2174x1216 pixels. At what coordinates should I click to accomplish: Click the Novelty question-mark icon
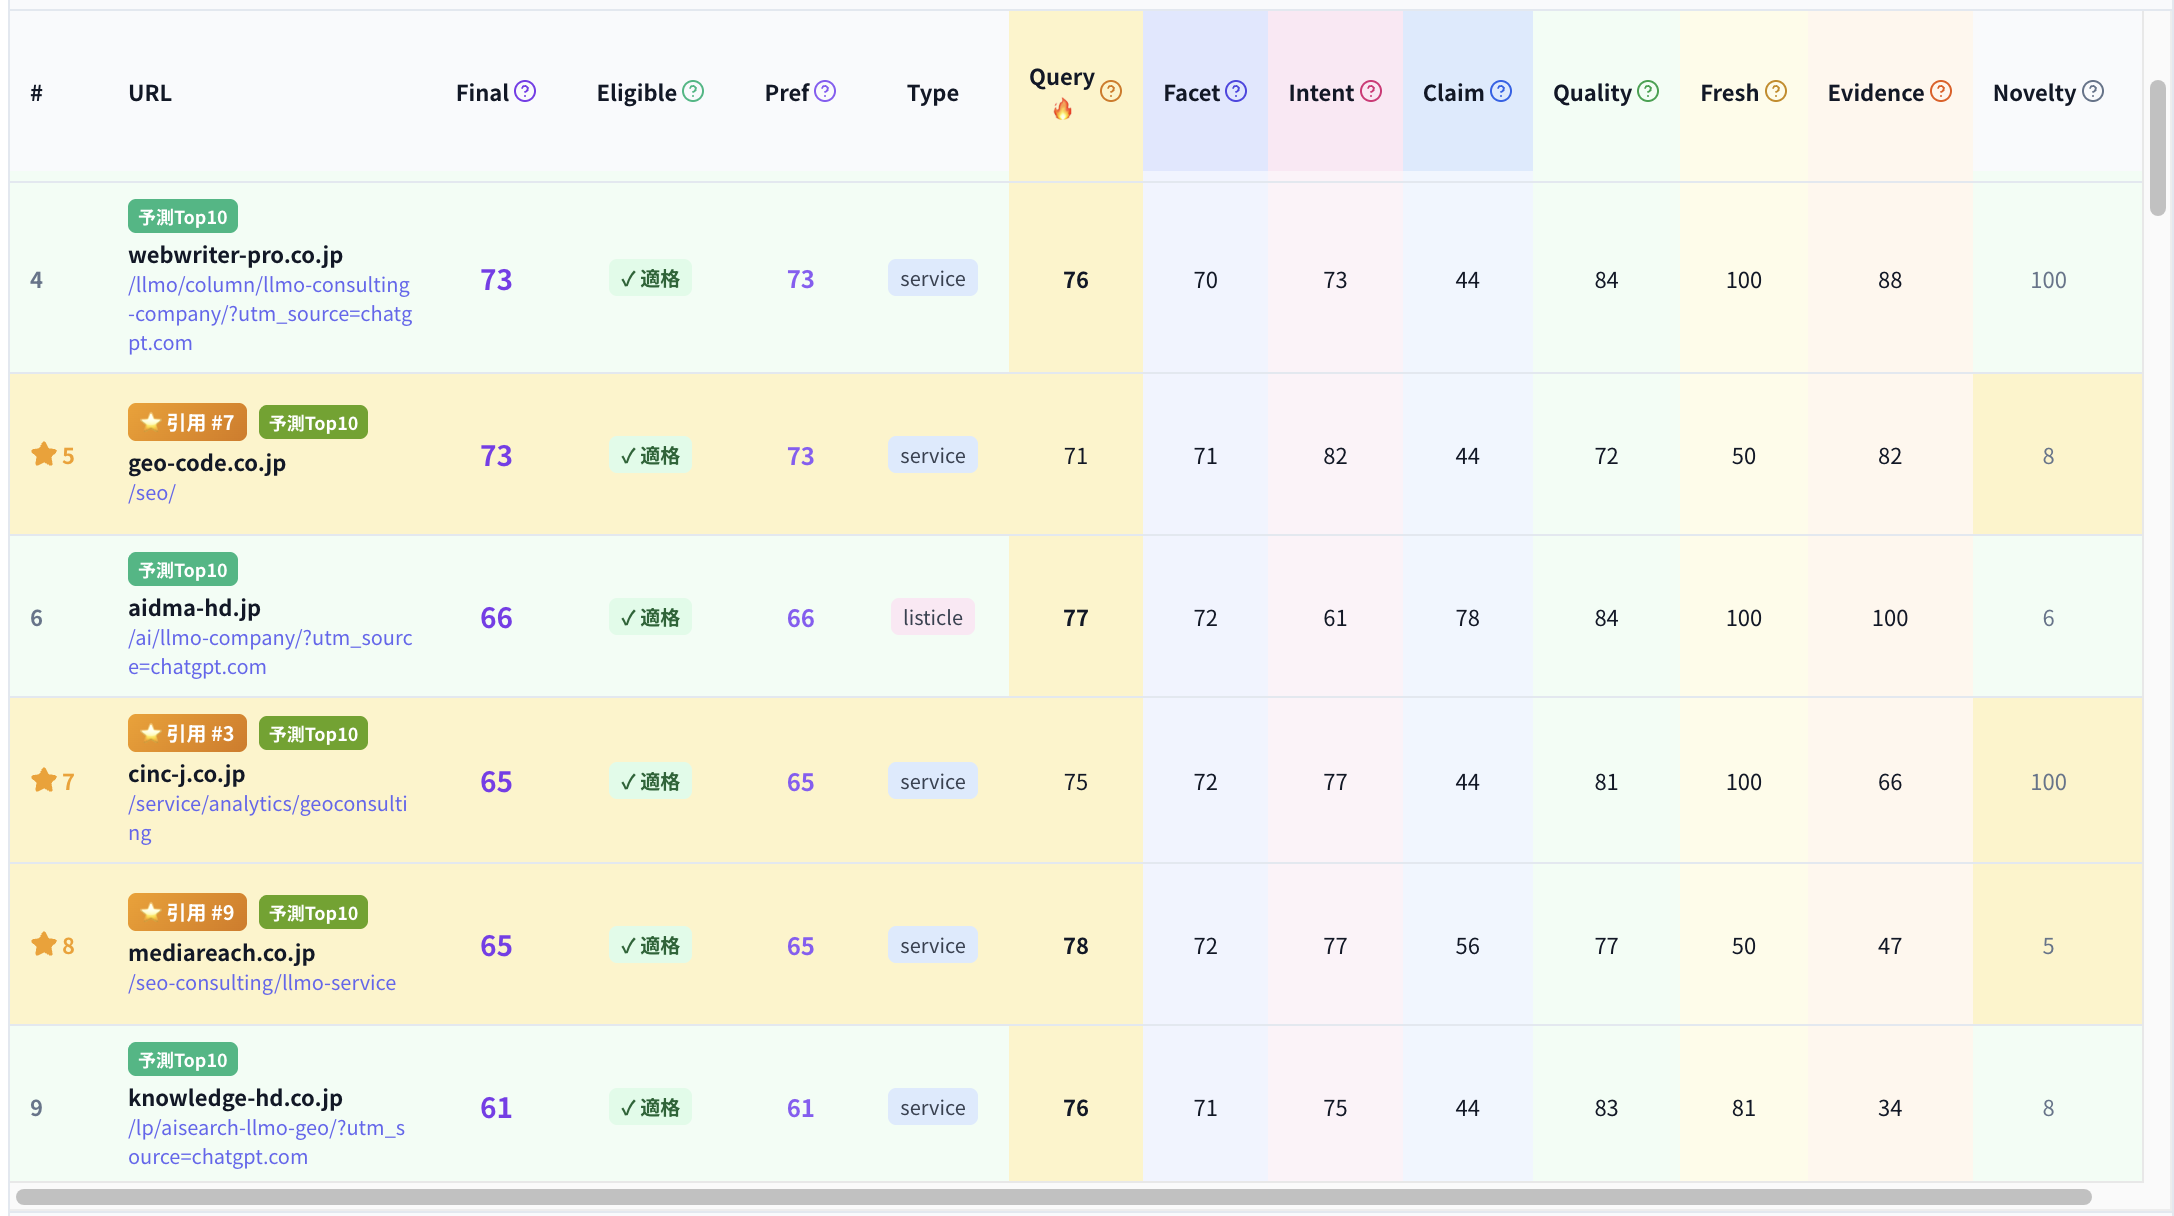(2092, 92)
